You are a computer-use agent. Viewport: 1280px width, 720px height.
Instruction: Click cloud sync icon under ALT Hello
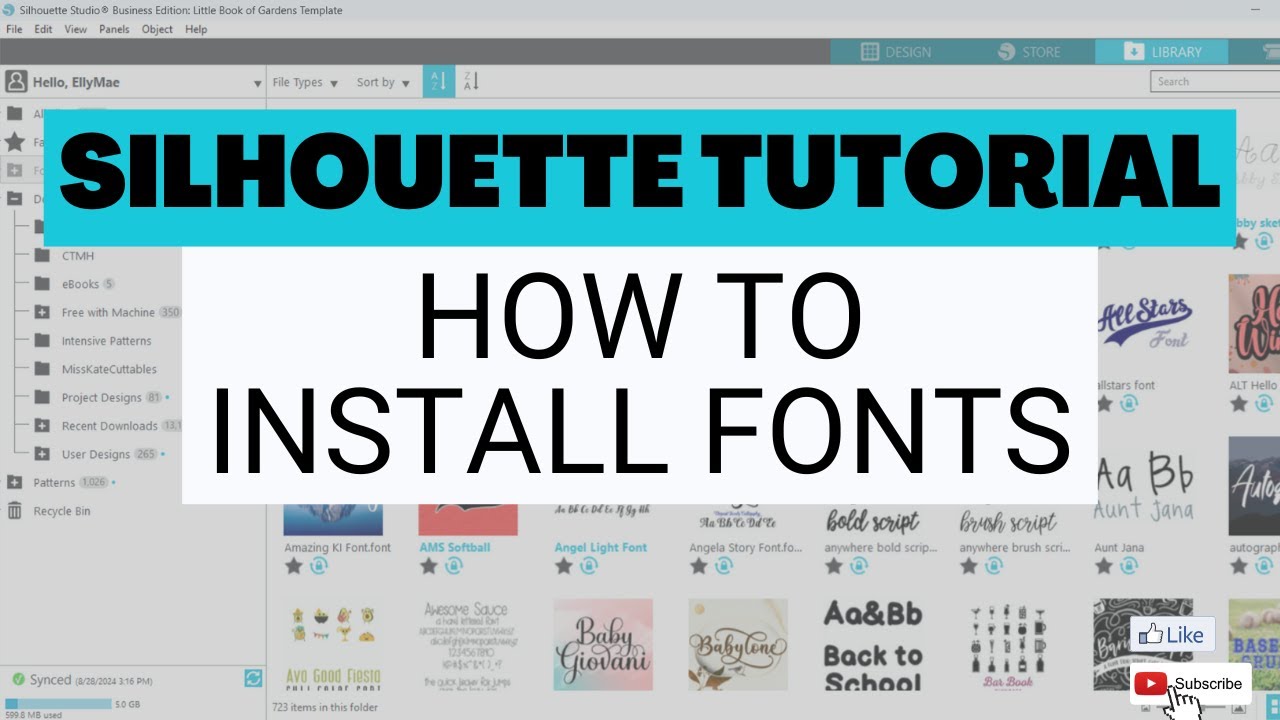1263,404
